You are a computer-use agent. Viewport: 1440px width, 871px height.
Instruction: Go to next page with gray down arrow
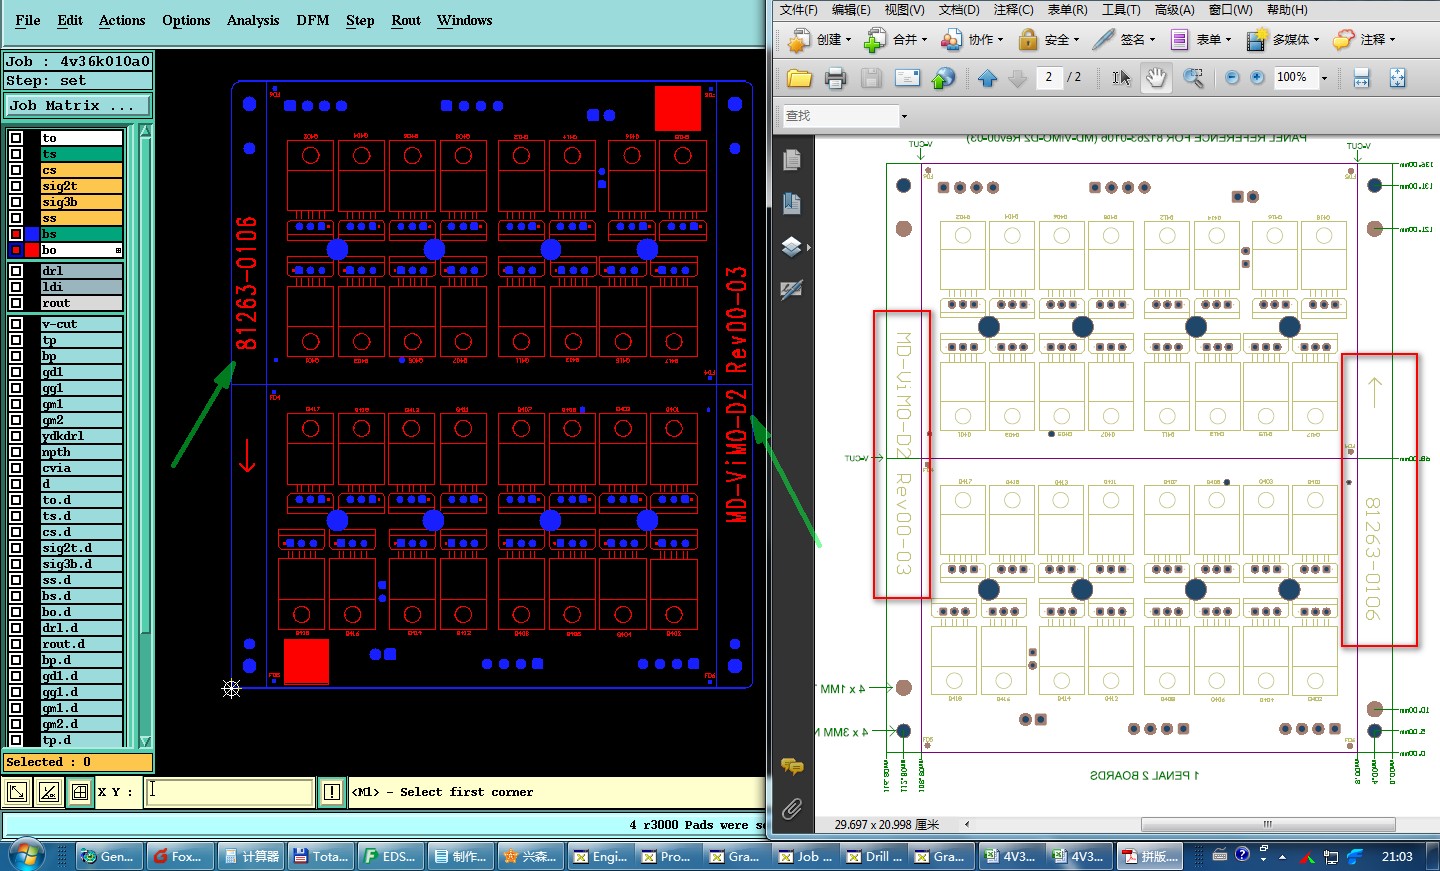click(x=1018, y=78)
